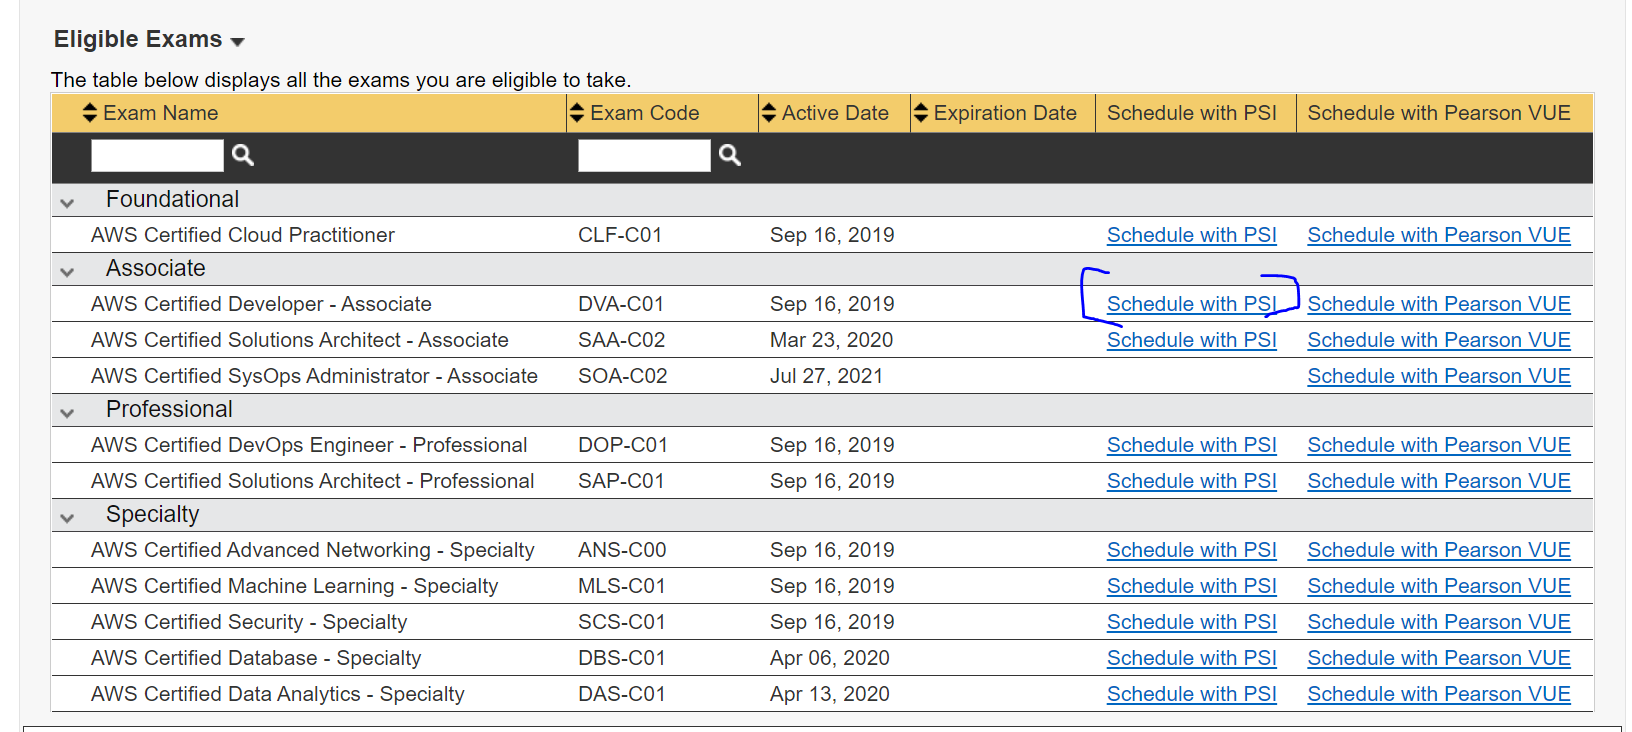This screenshot has width=1632, height=732.
Task: Select exam code DVA-C01
Action: pyautogui.click(x=621, y=304)
